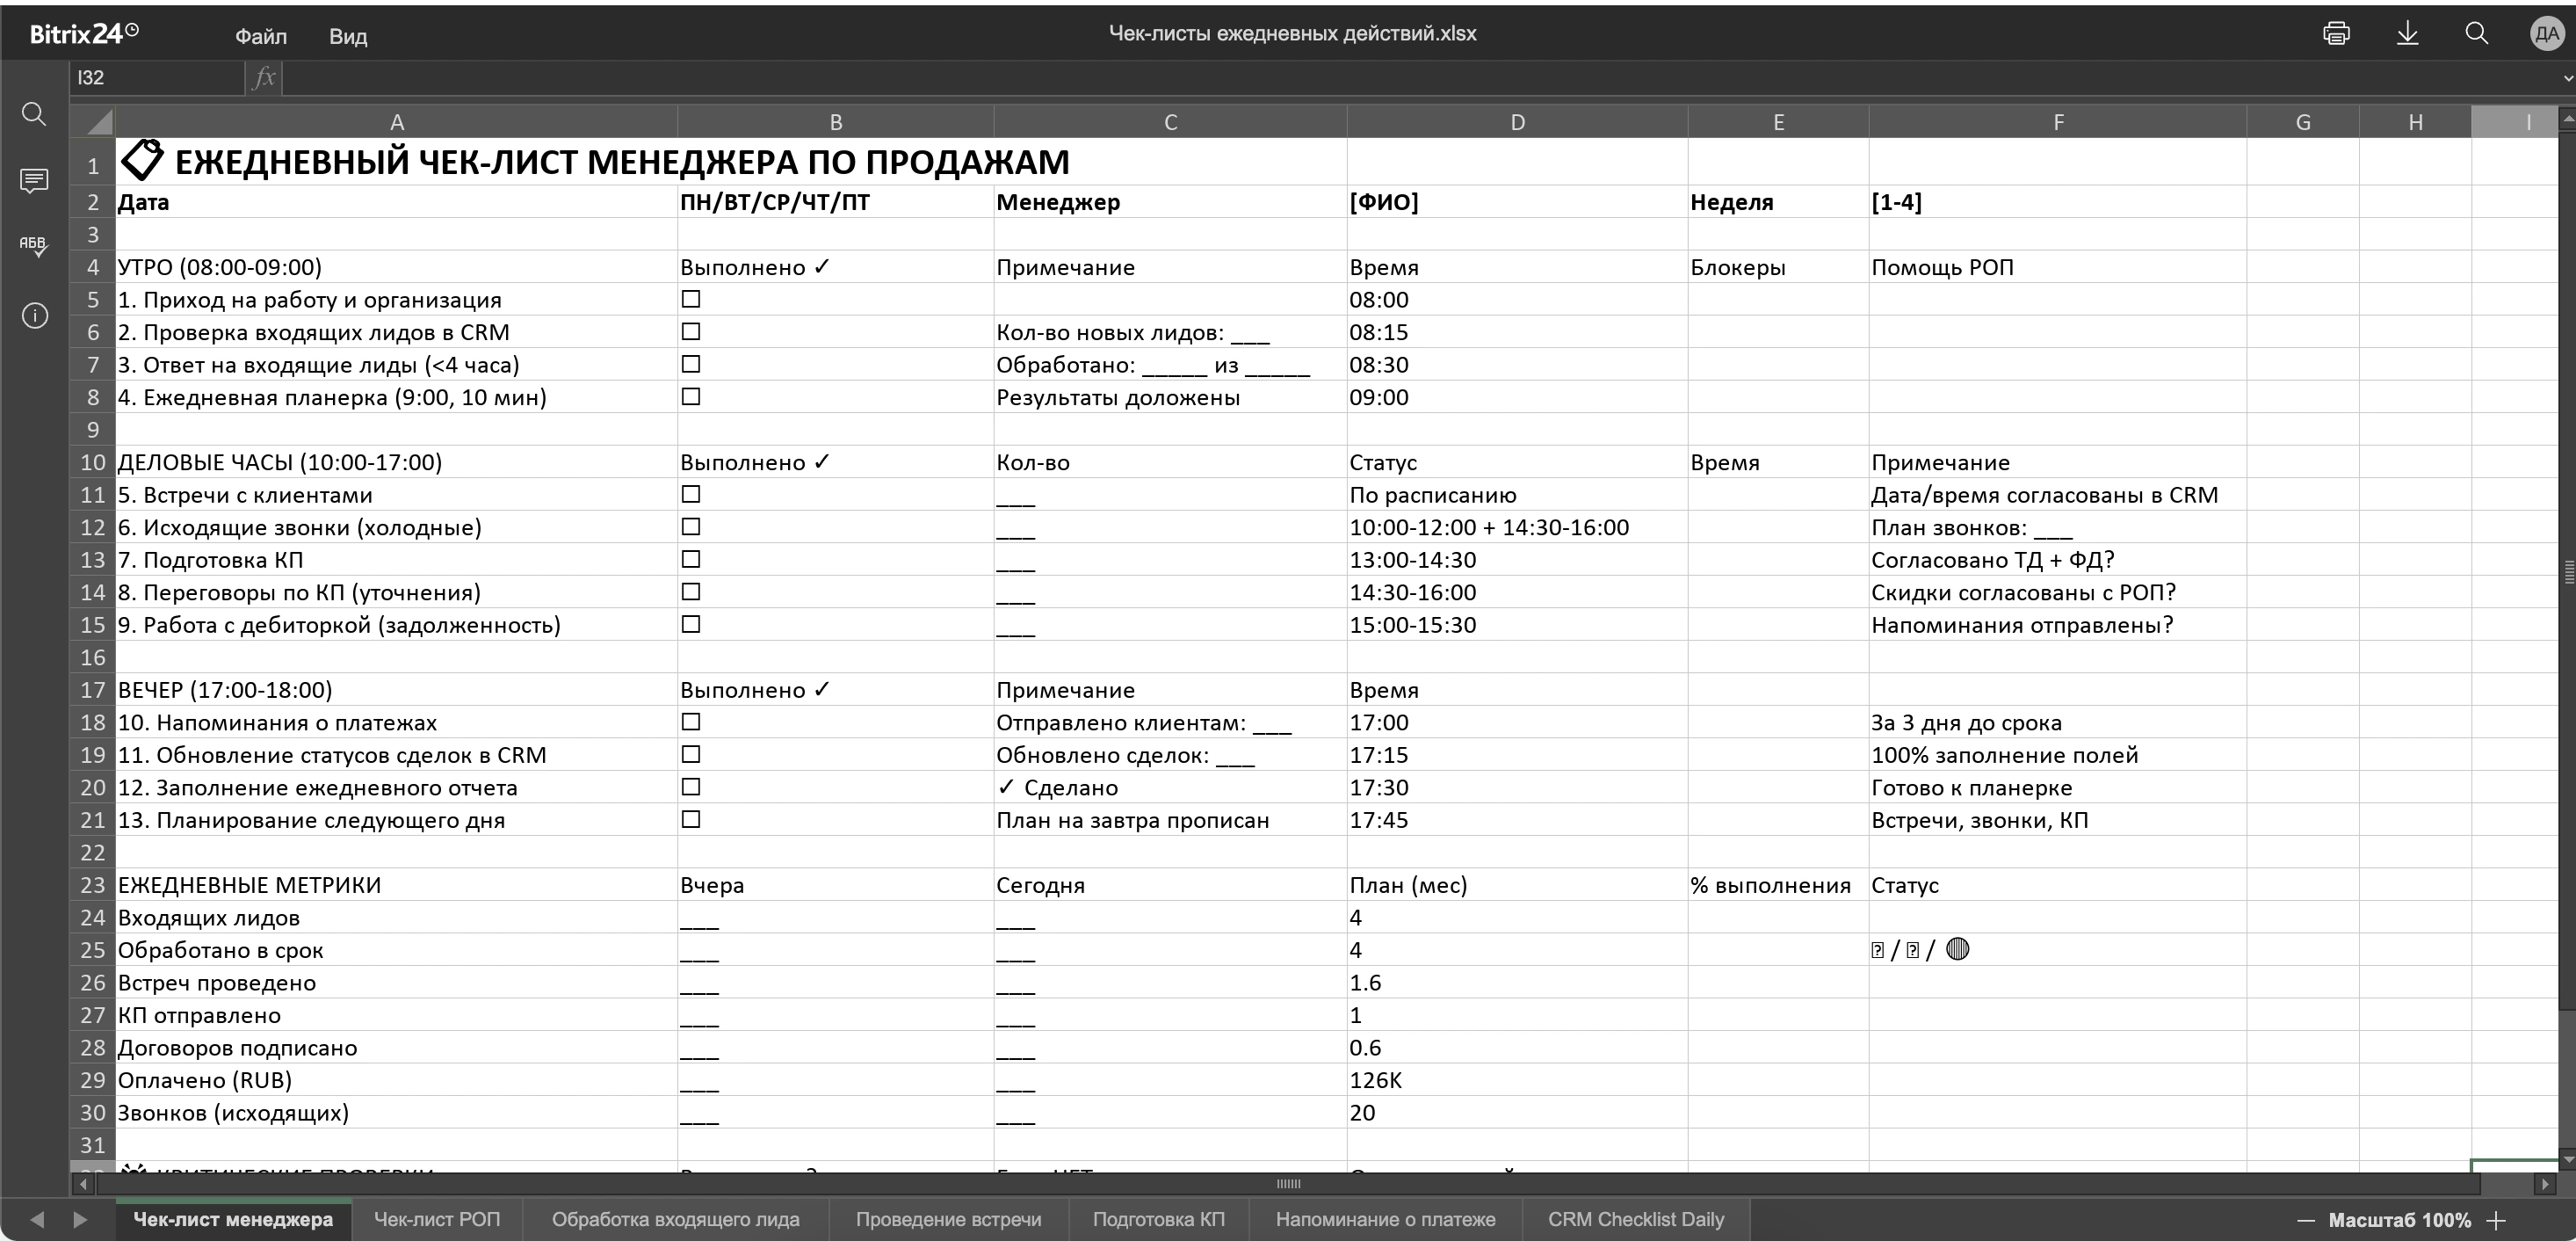The width and height of the screenshot is (2576, 1241).
Task: Open the 'Проведение встречи' sheet tab
Action: [948, 1219]
